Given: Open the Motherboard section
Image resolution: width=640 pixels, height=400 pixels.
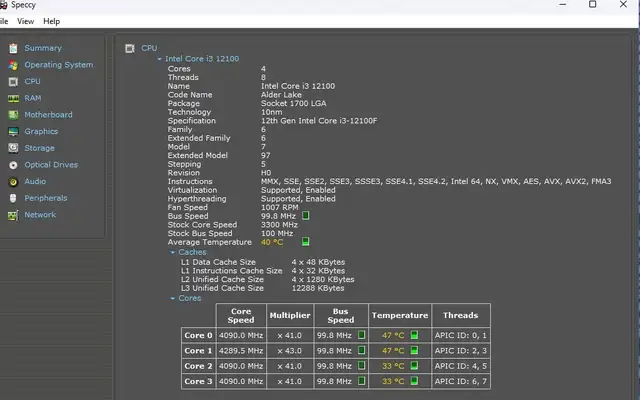Looking at the screenshot, I should [48, 115].
